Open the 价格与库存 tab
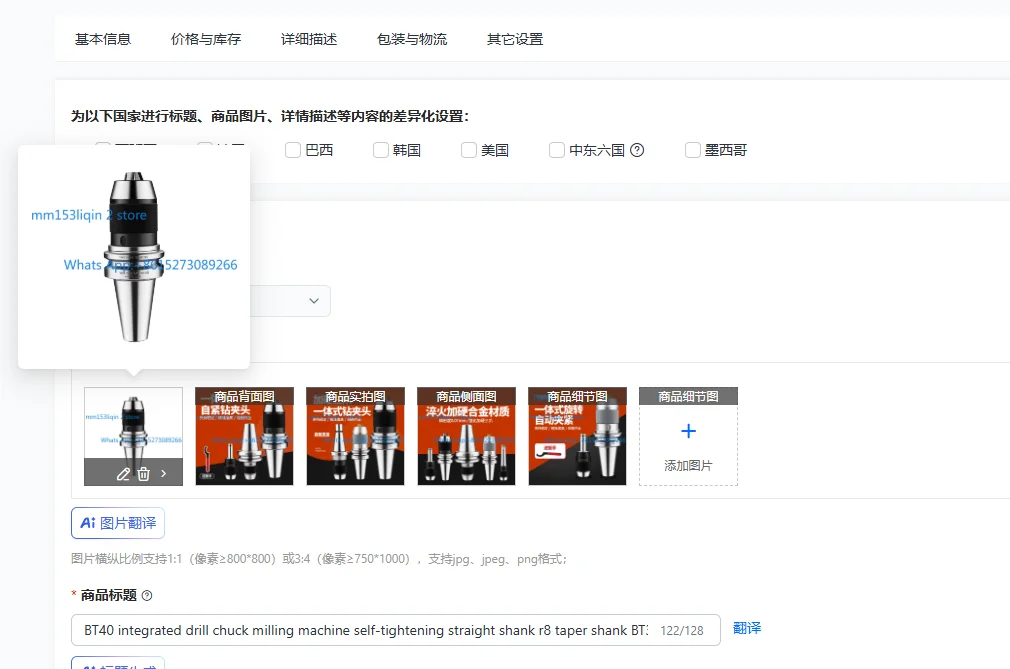 (206, 39)
